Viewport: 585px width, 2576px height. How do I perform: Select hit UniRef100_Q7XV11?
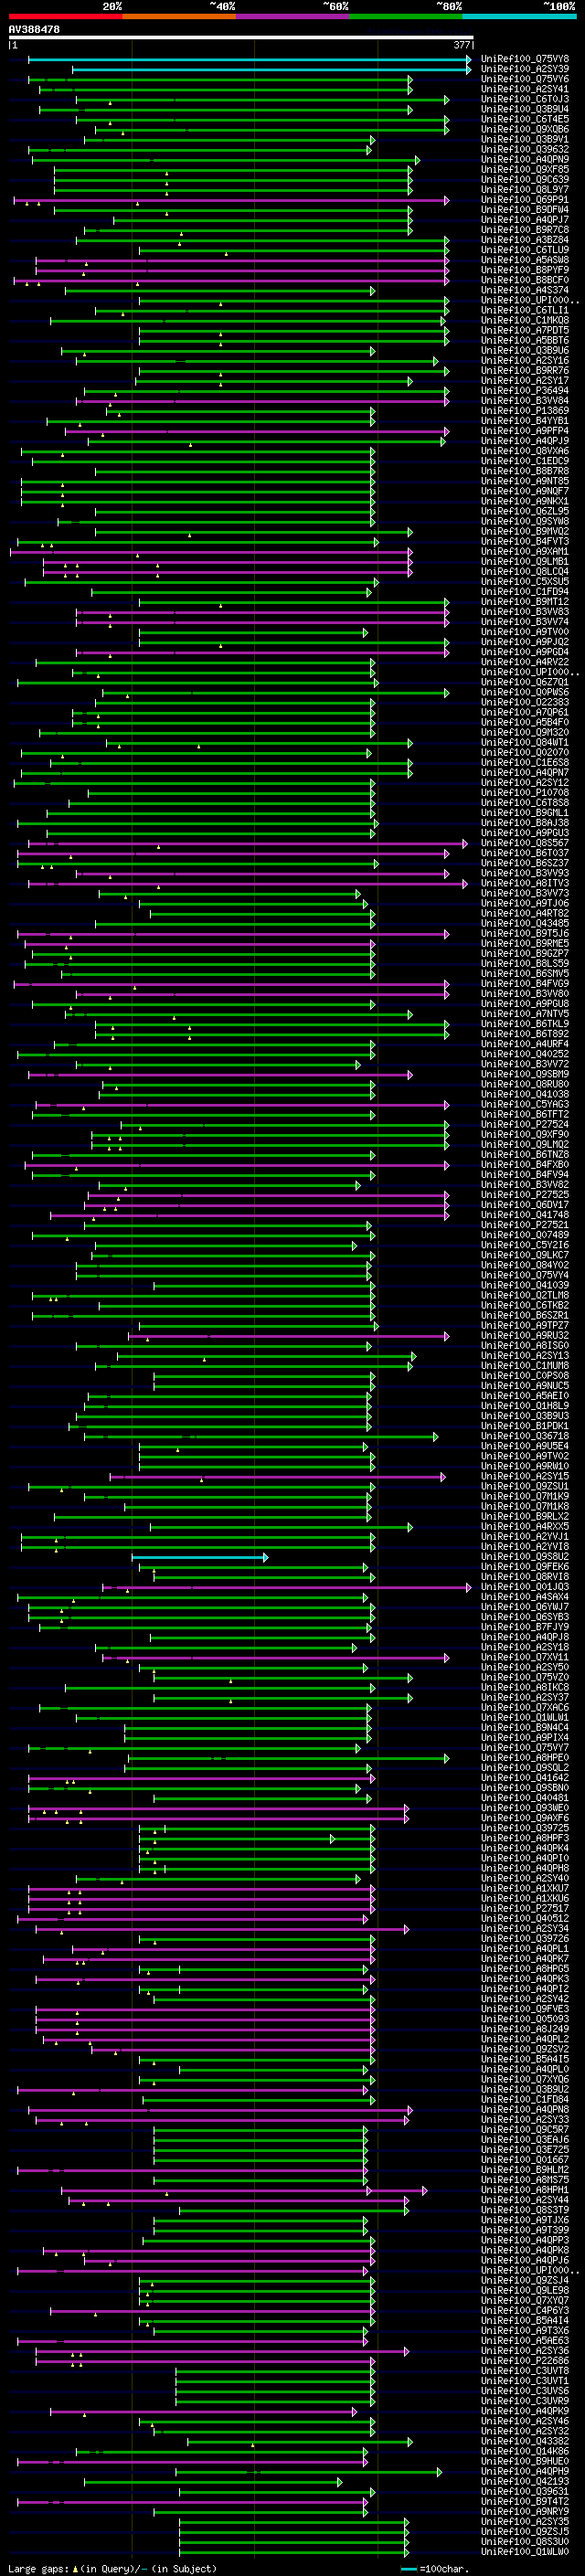(525, 1657)
